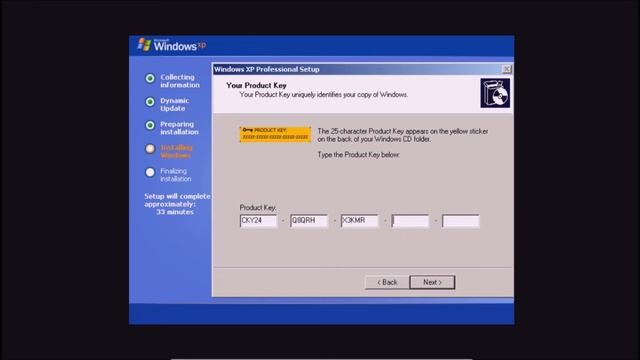The height and width of the screenshot is (360, 640).
Task: Click the '33 minutes' setup time estimate
Action: [x=175, y=212]
